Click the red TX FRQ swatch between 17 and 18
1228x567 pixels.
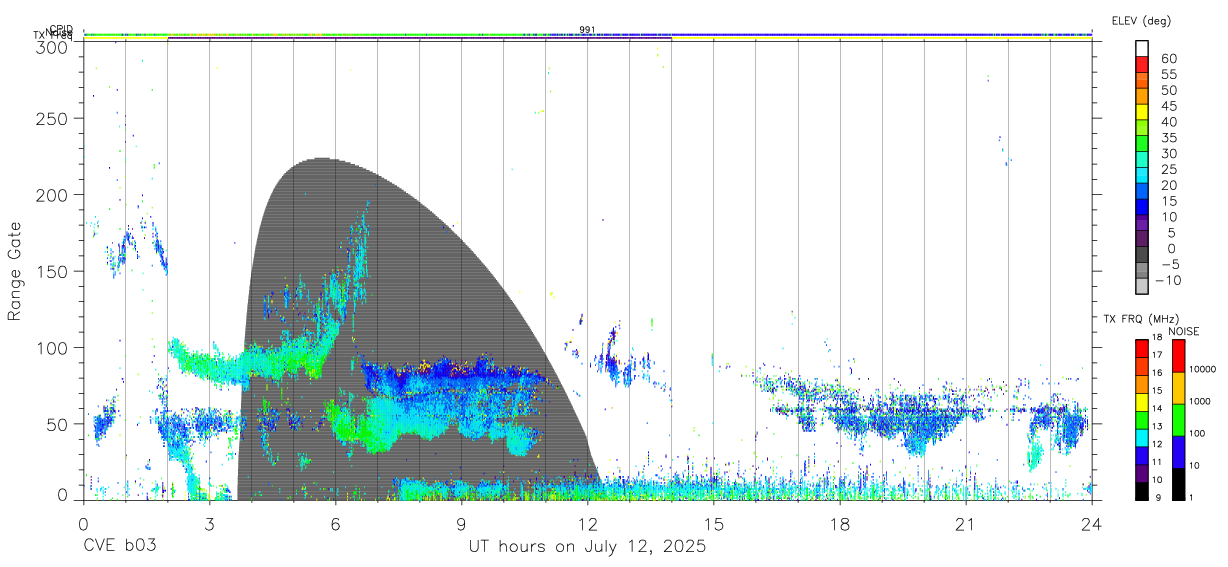coord(1142,349)
